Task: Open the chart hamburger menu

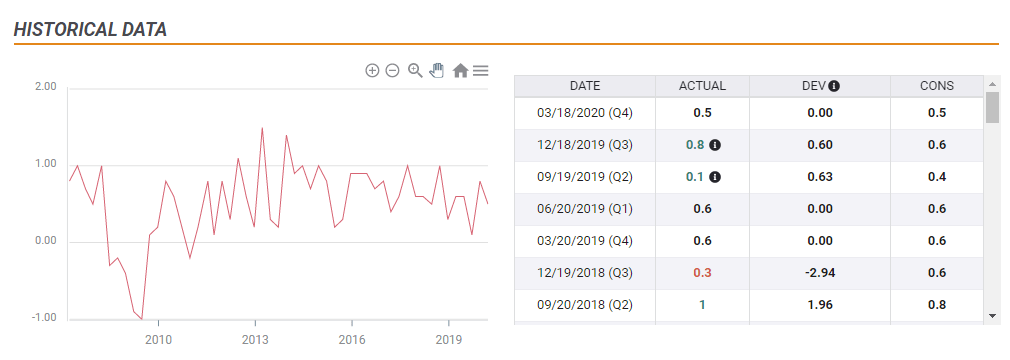Action: 481,71
